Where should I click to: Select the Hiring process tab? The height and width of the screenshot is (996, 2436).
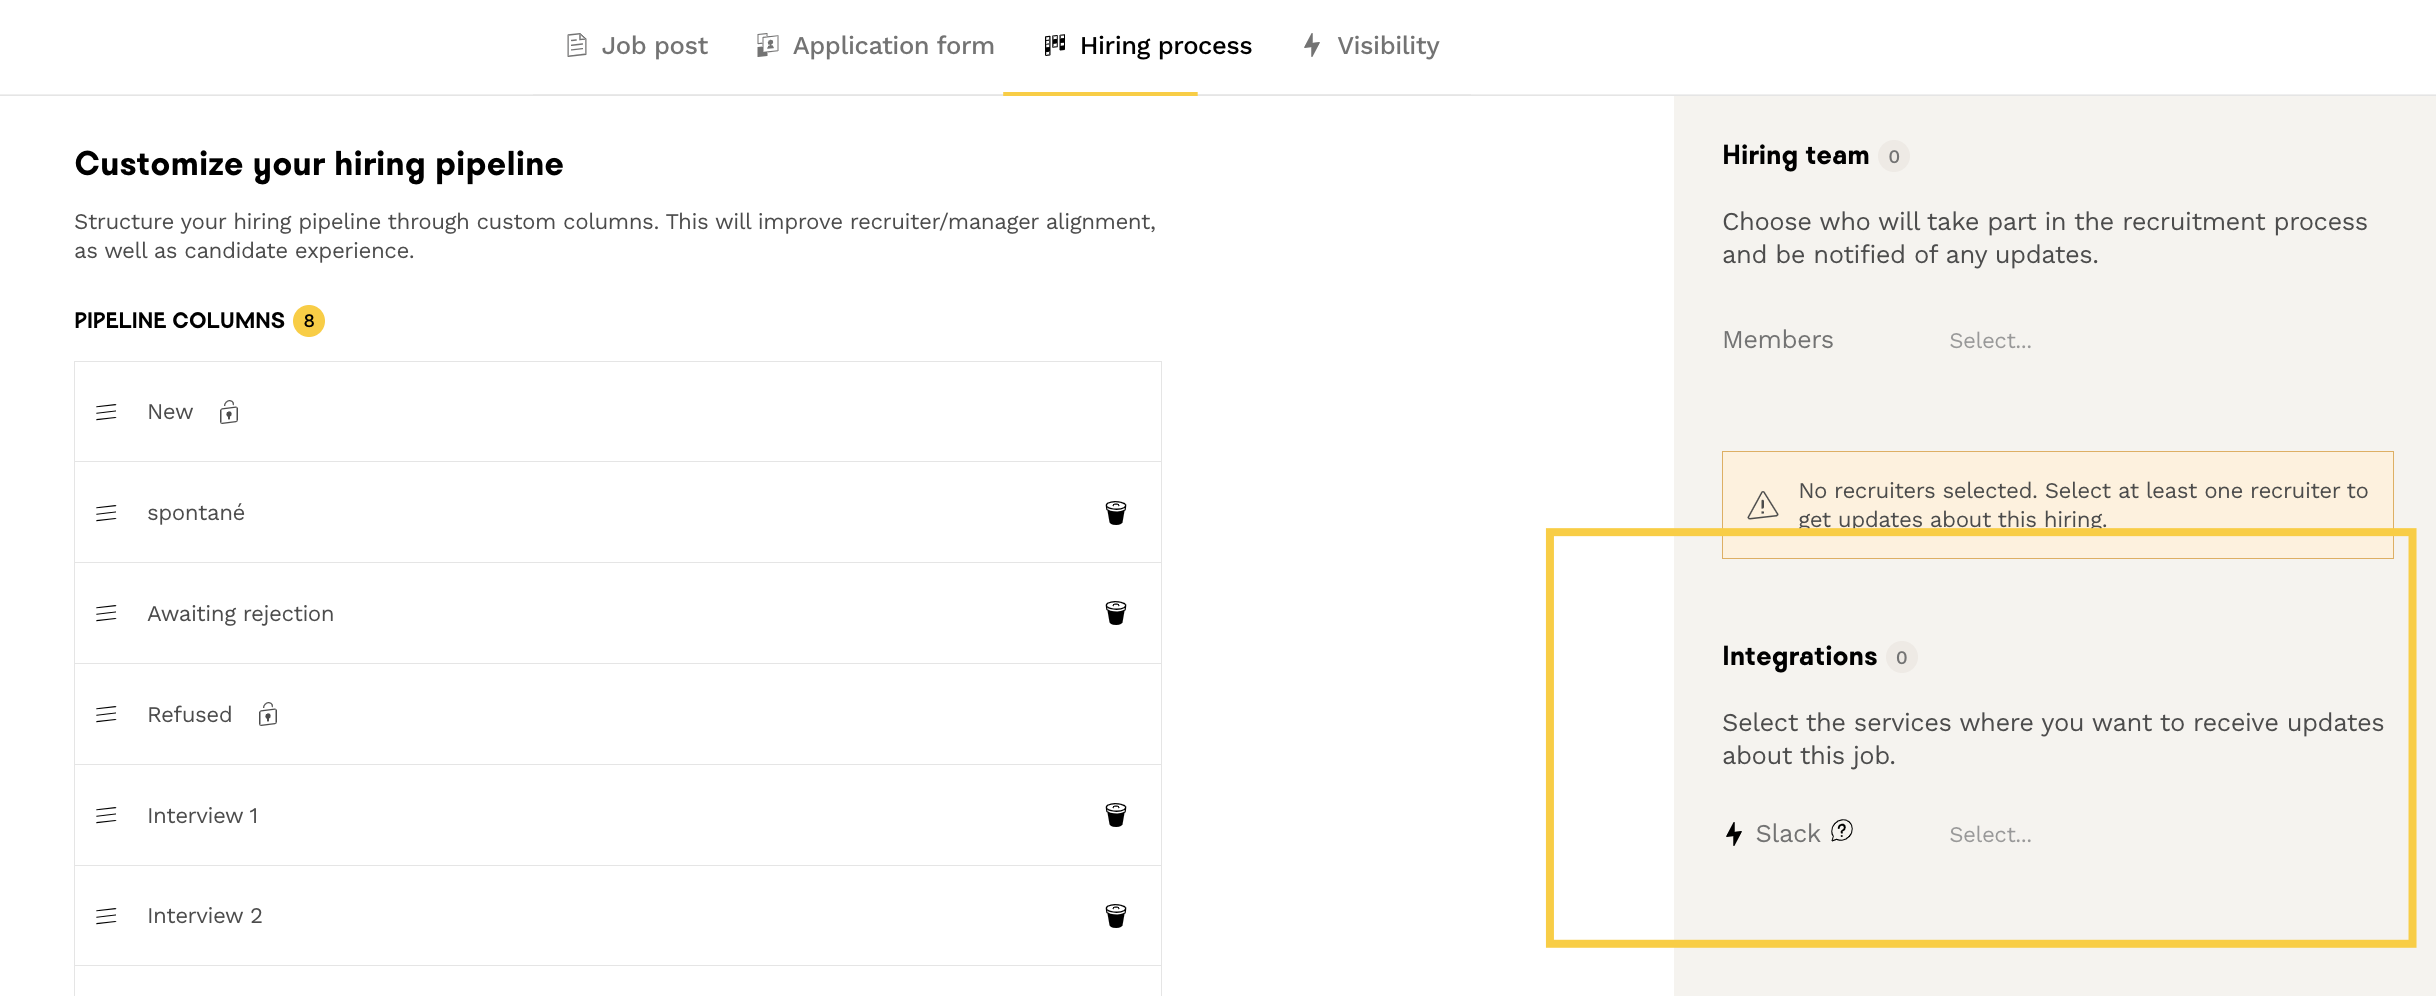click(1148, 46)
